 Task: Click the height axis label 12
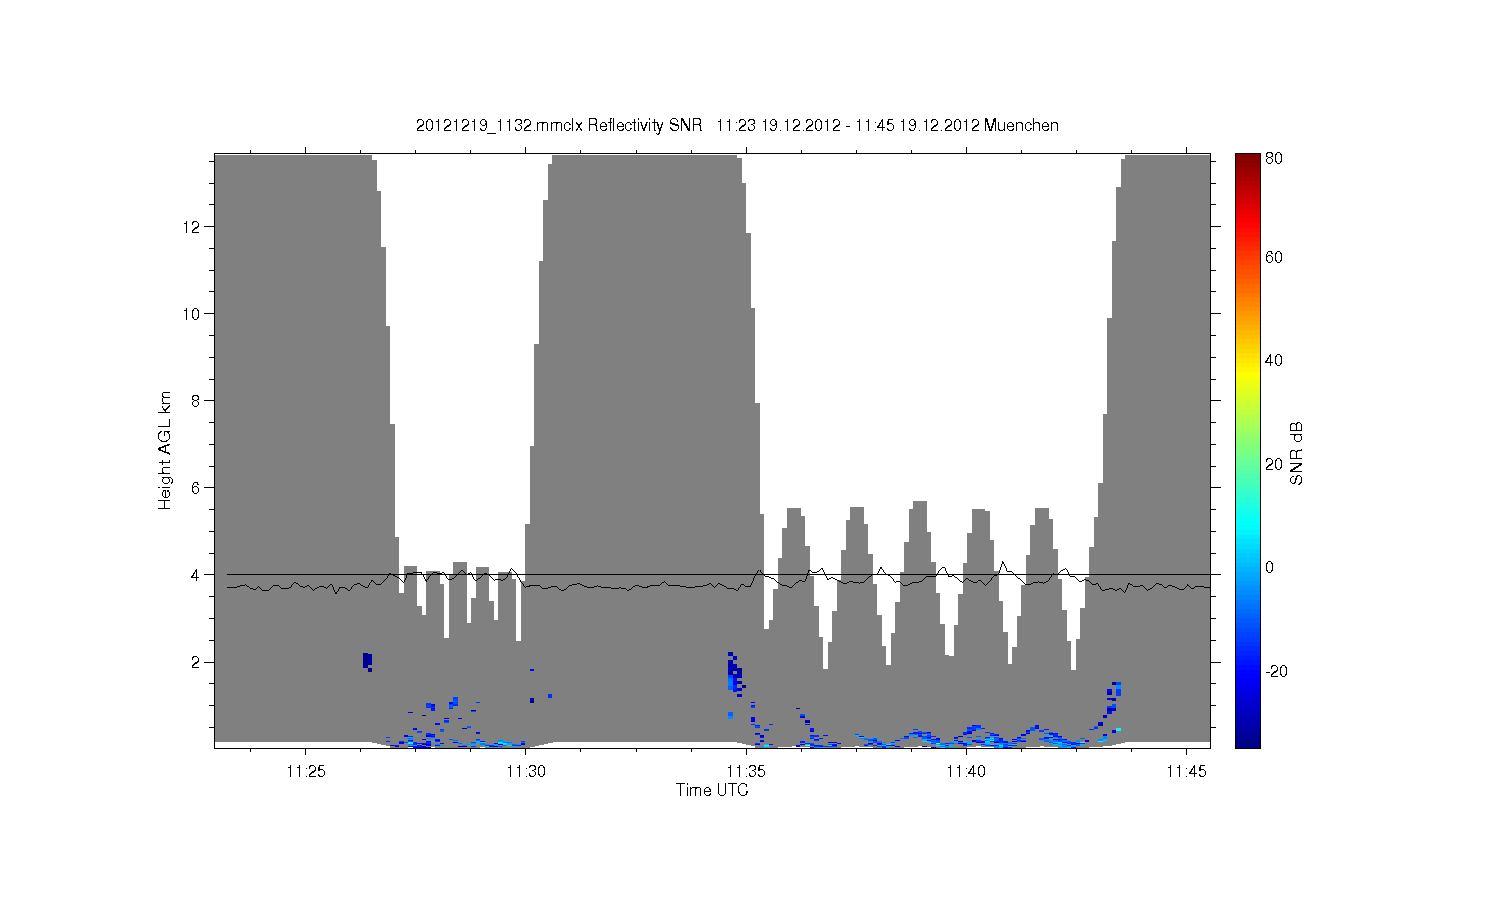(194, 227)
